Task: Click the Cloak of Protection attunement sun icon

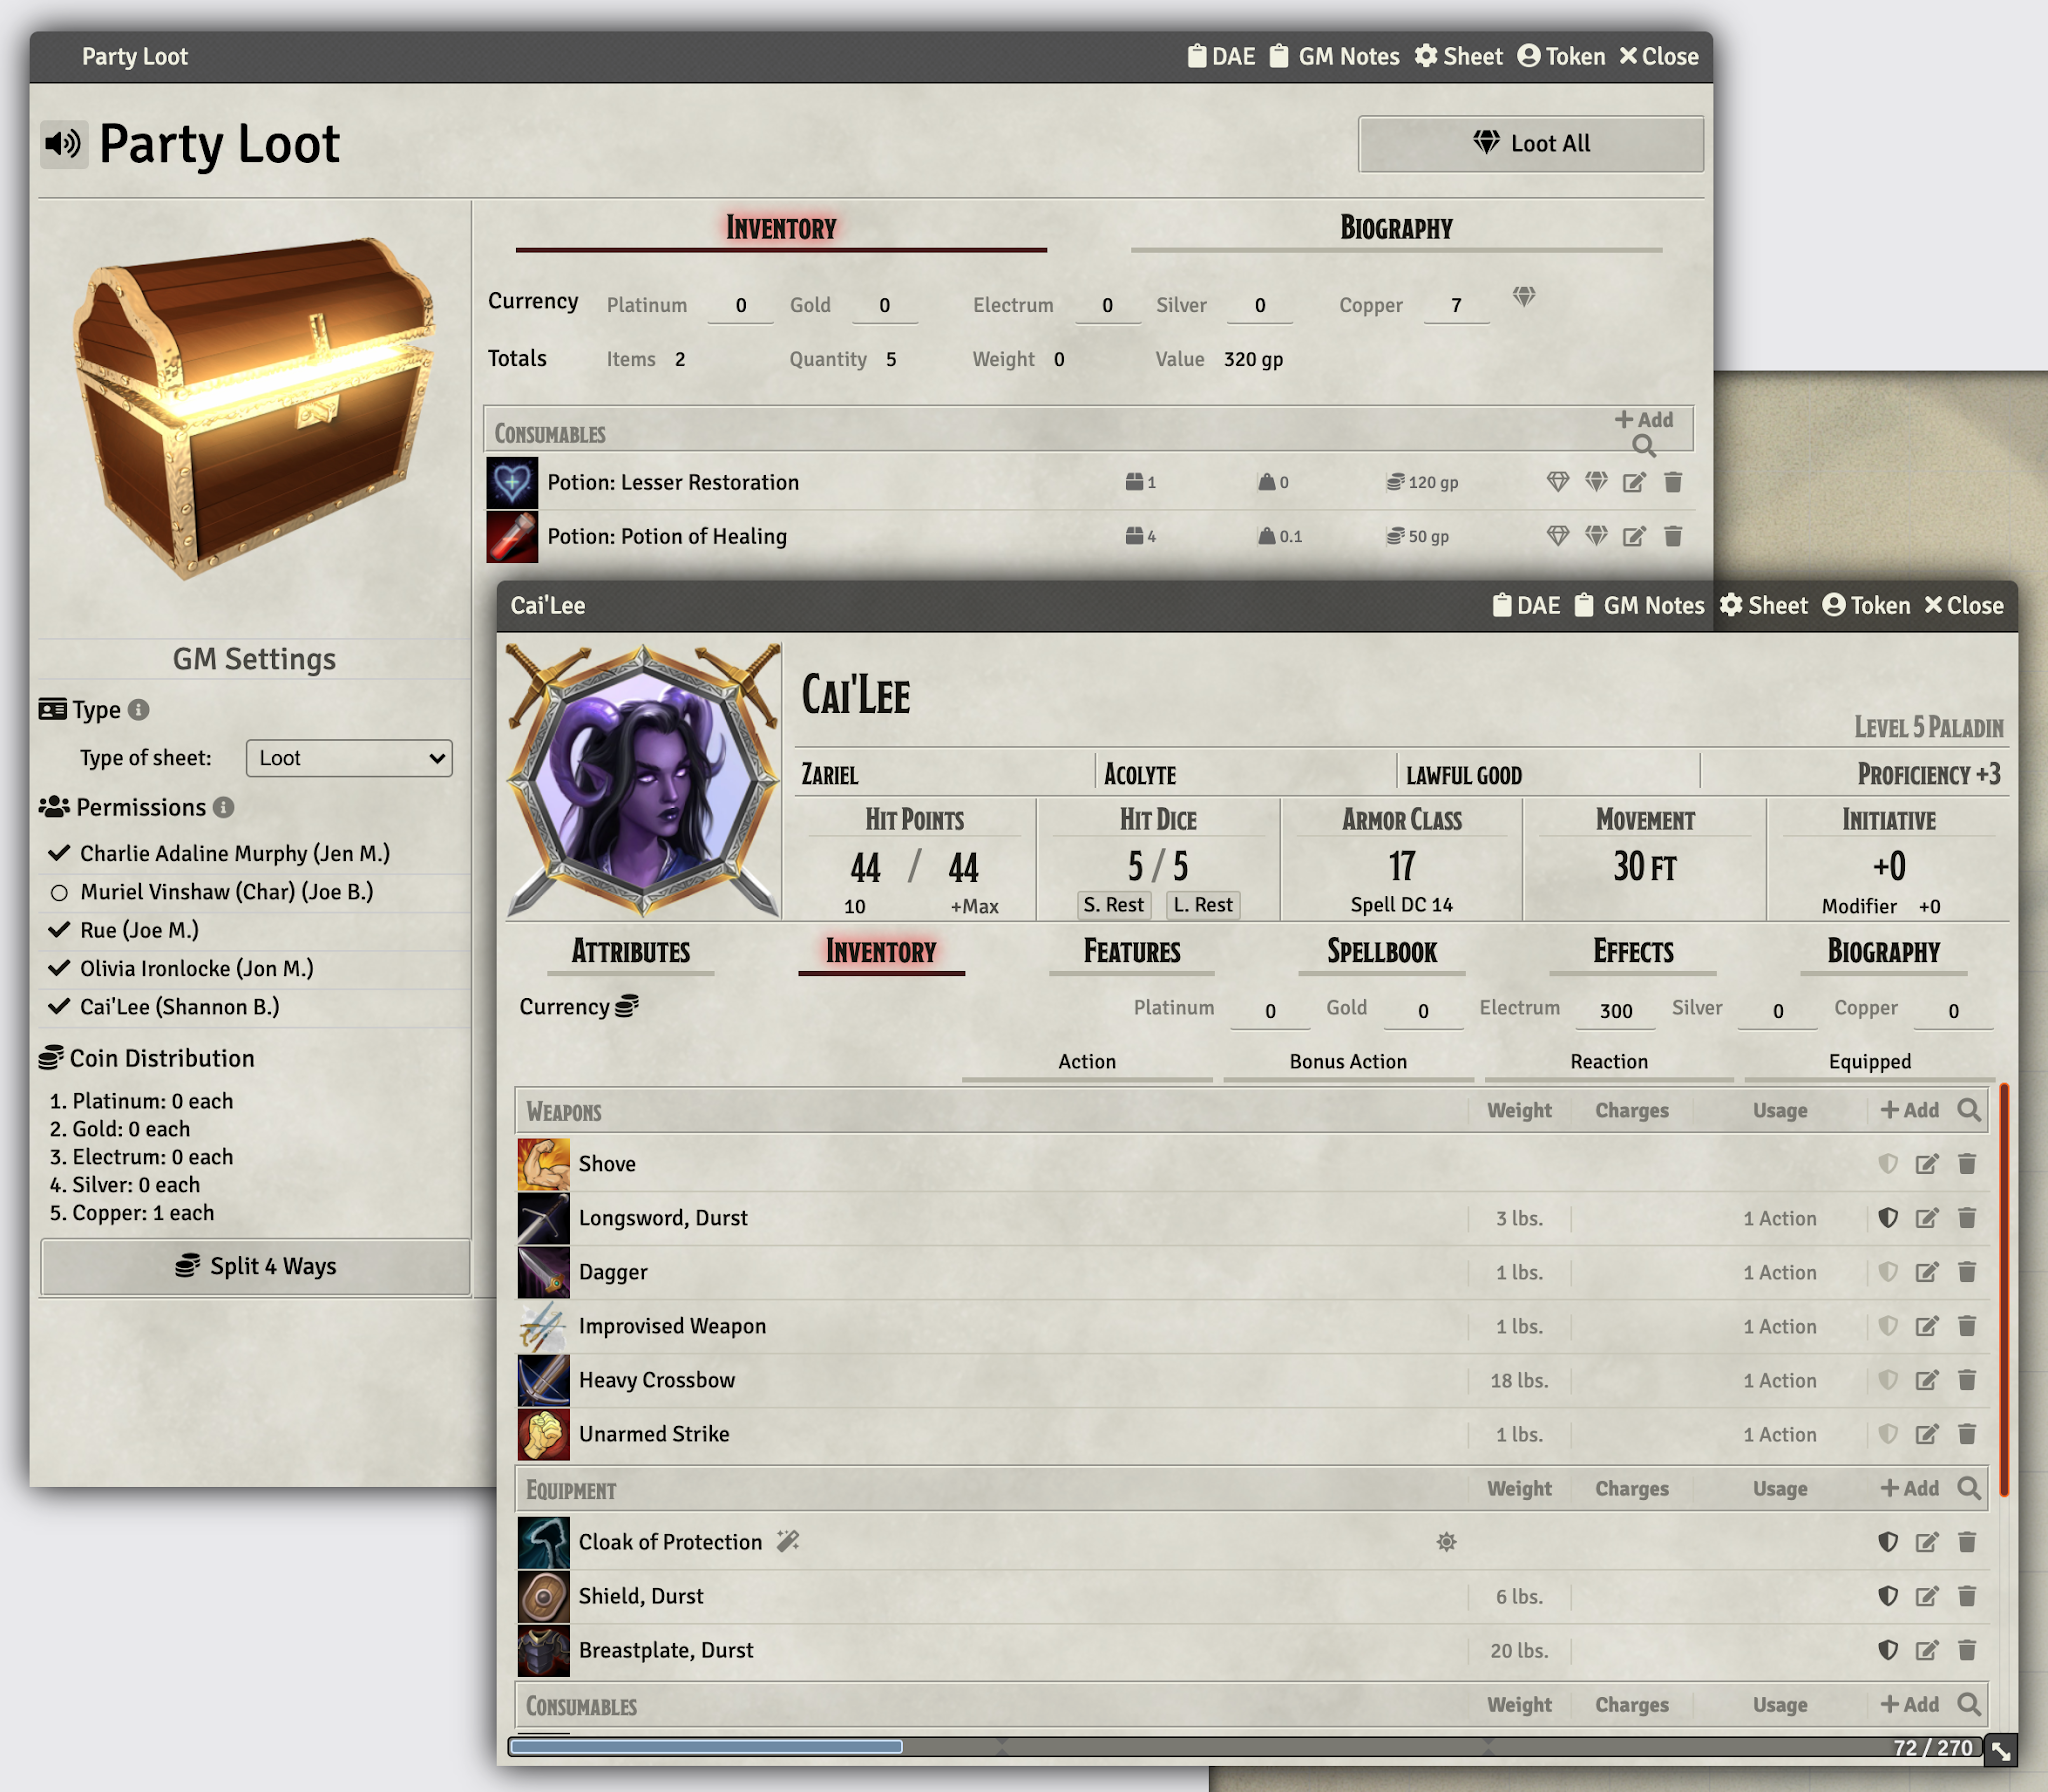Action: click(1446, 1542)
